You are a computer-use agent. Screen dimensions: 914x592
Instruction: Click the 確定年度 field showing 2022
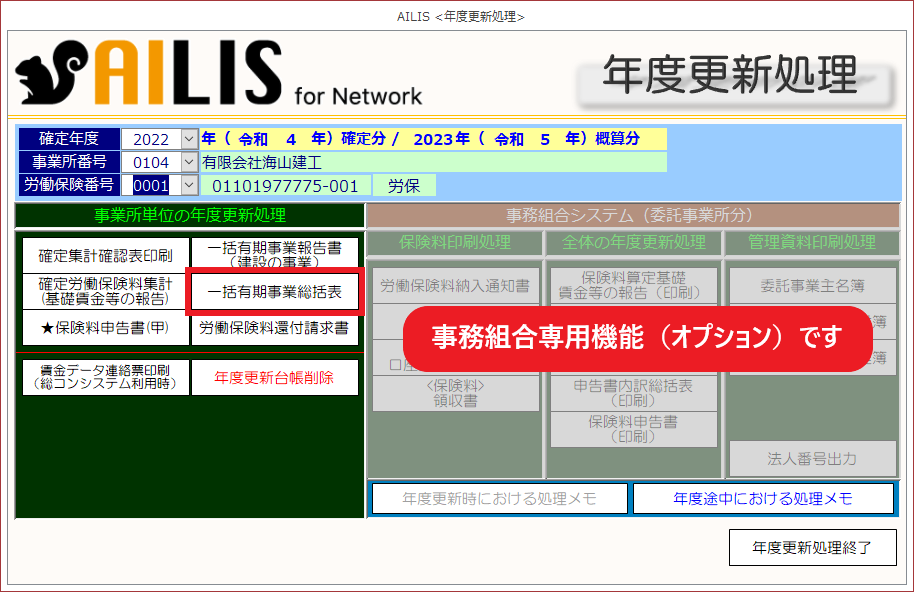151,139
